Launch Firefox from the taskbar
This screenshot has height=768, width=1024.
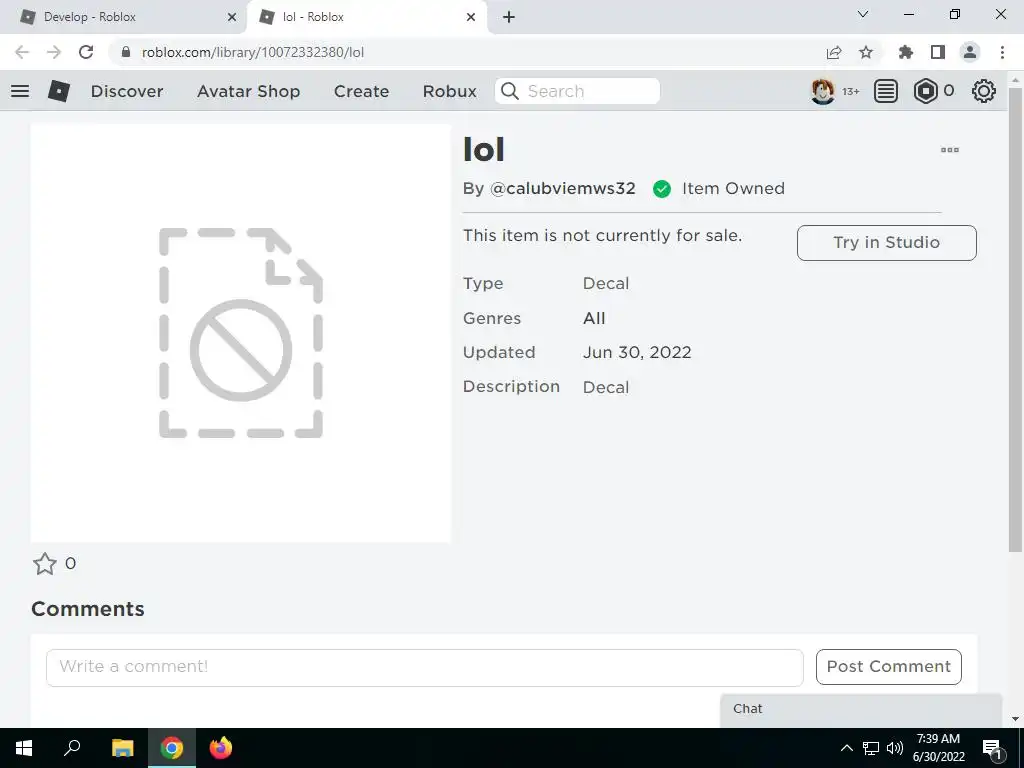coord(221,748)
